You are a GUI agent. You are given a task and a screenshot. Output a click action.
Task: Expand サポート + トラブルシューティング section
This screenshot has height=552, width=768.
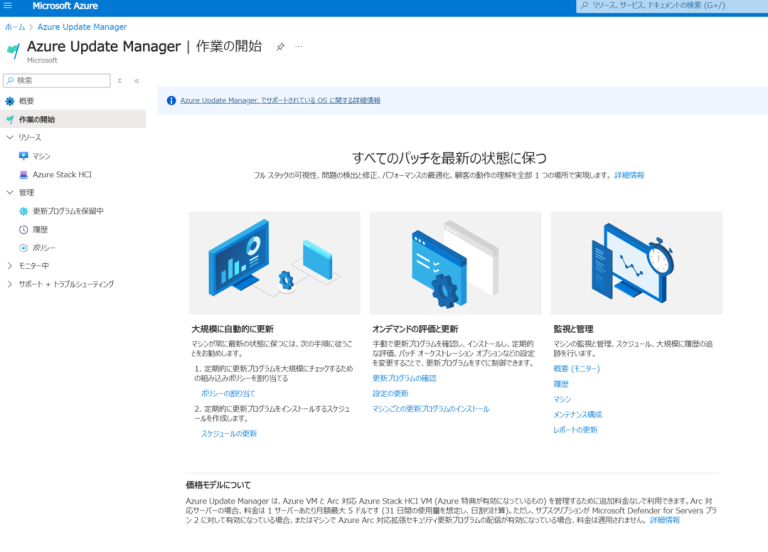tap(10, 284)
